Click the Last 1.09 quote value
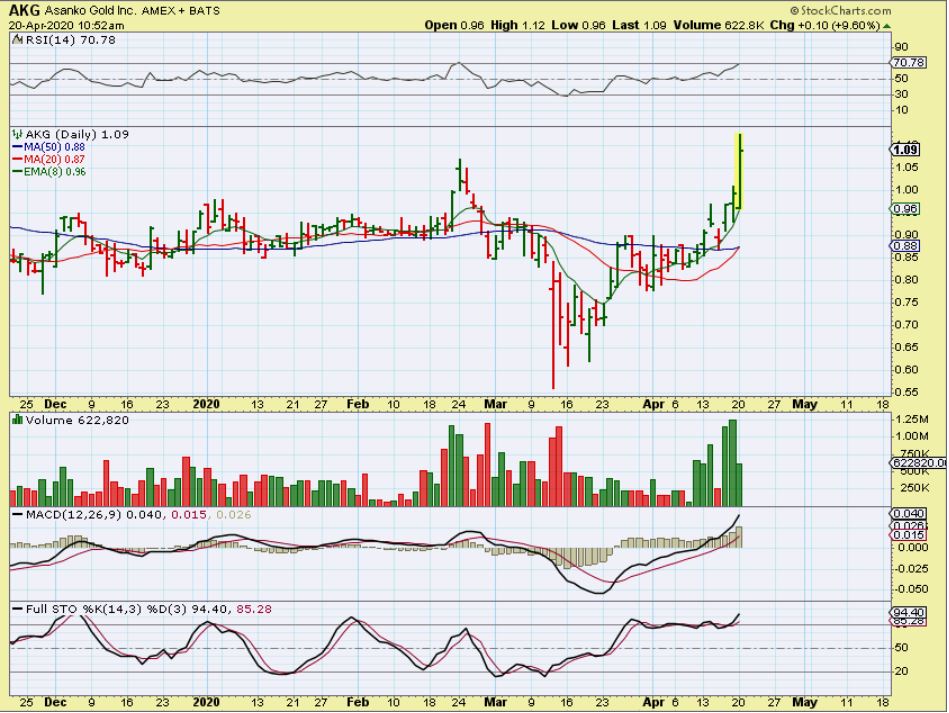 click(x=639, y=25)
